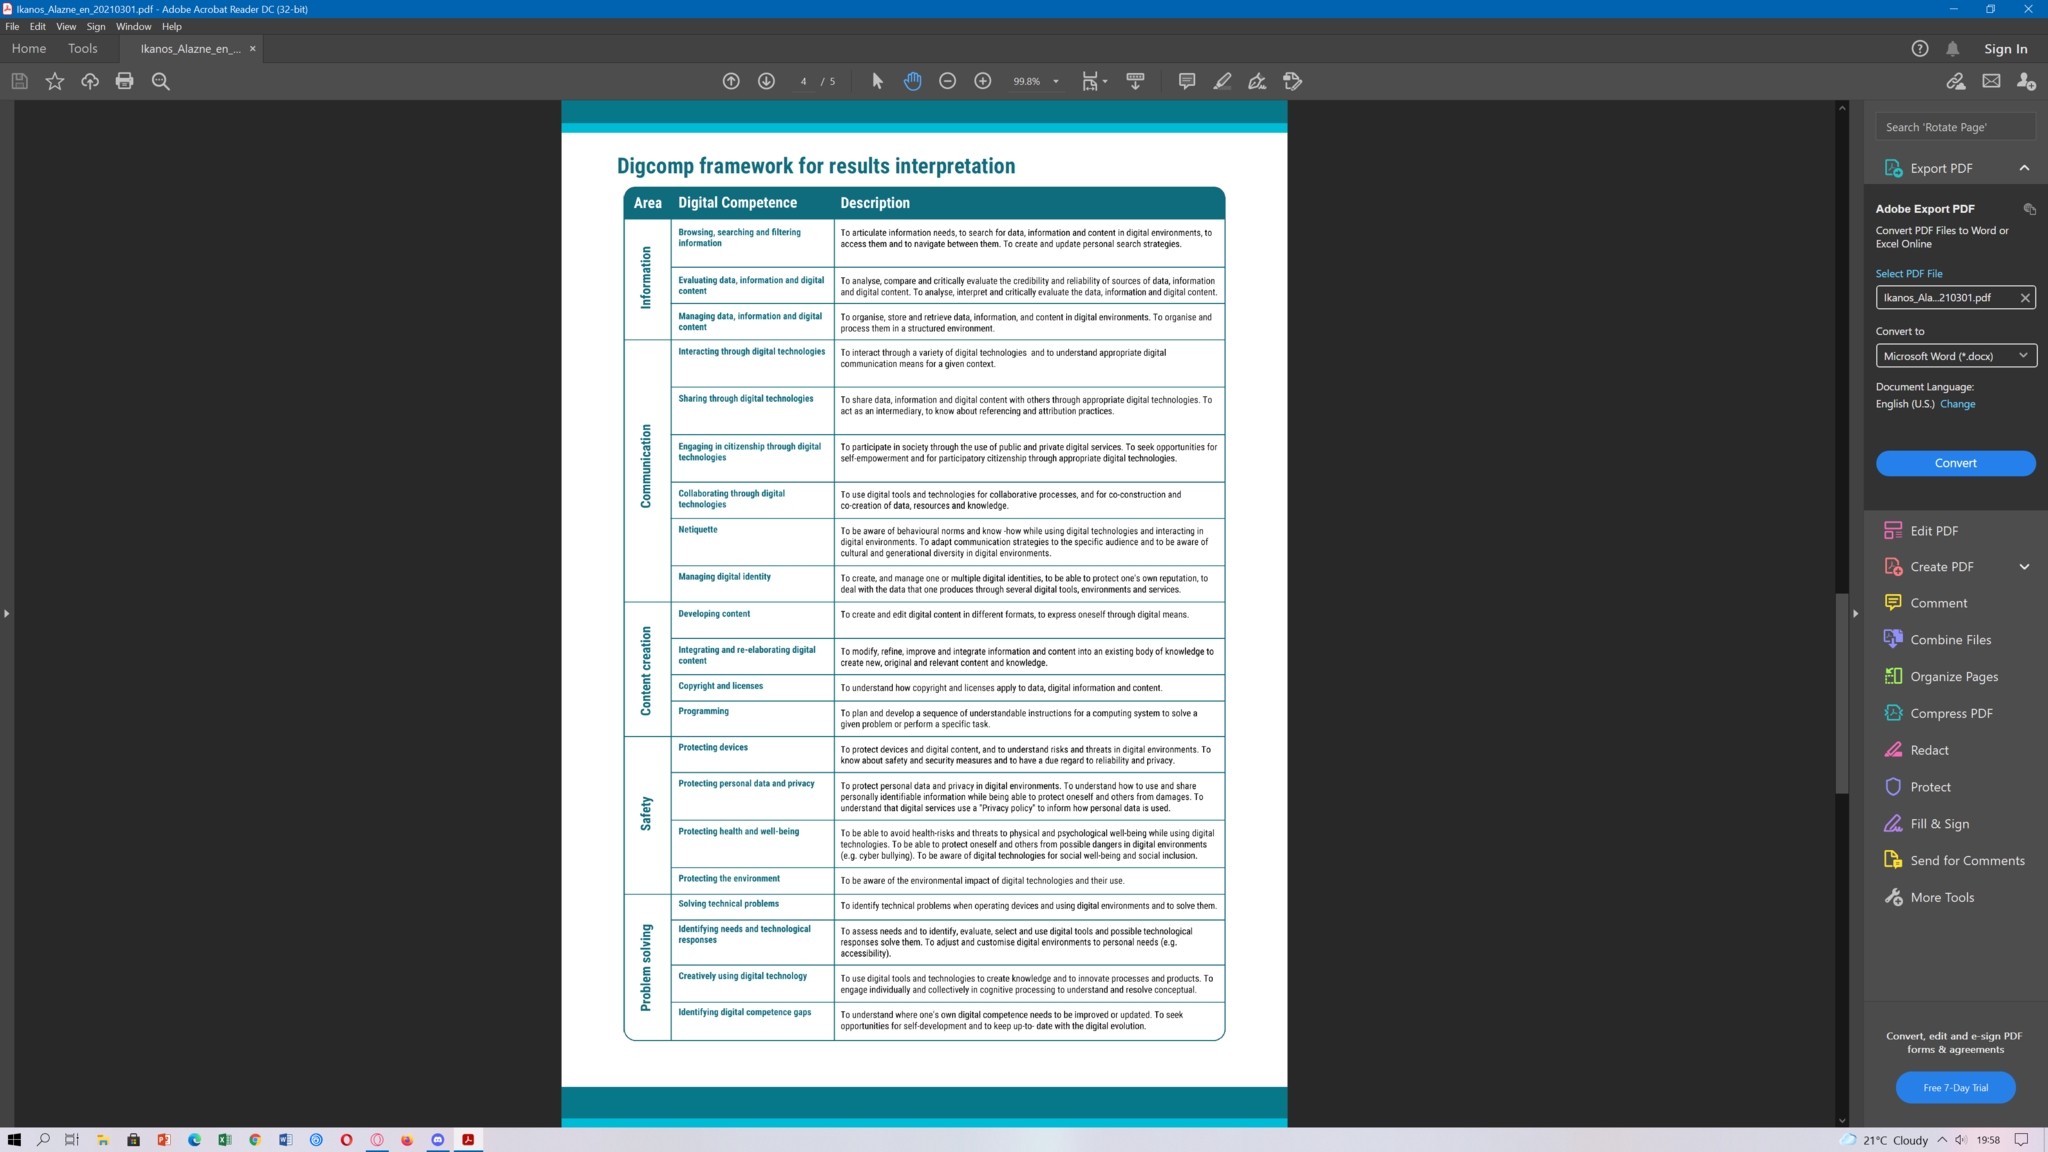Open the zoom level dropdown

tap(1056, 81)
